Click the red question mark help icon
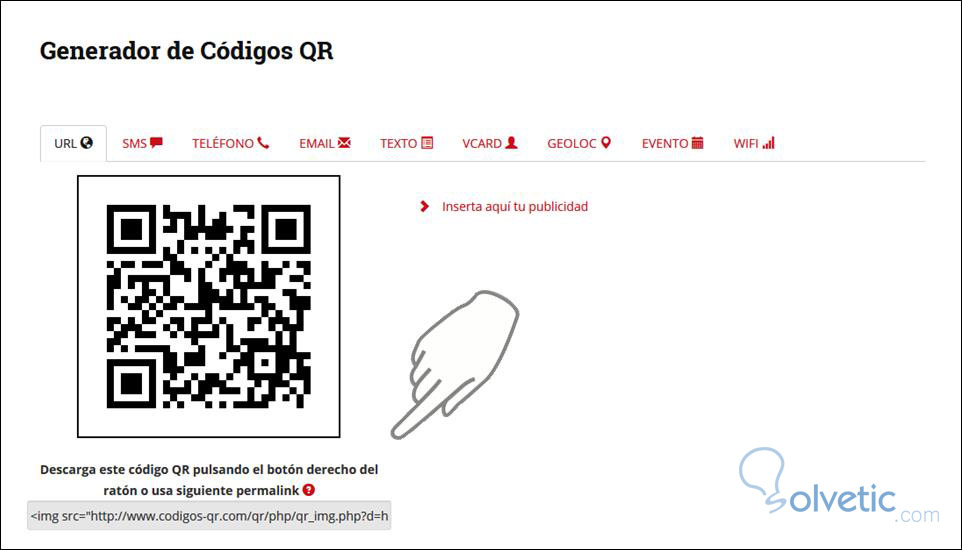Screen dimensions: 962x550 tap(309, 490)
